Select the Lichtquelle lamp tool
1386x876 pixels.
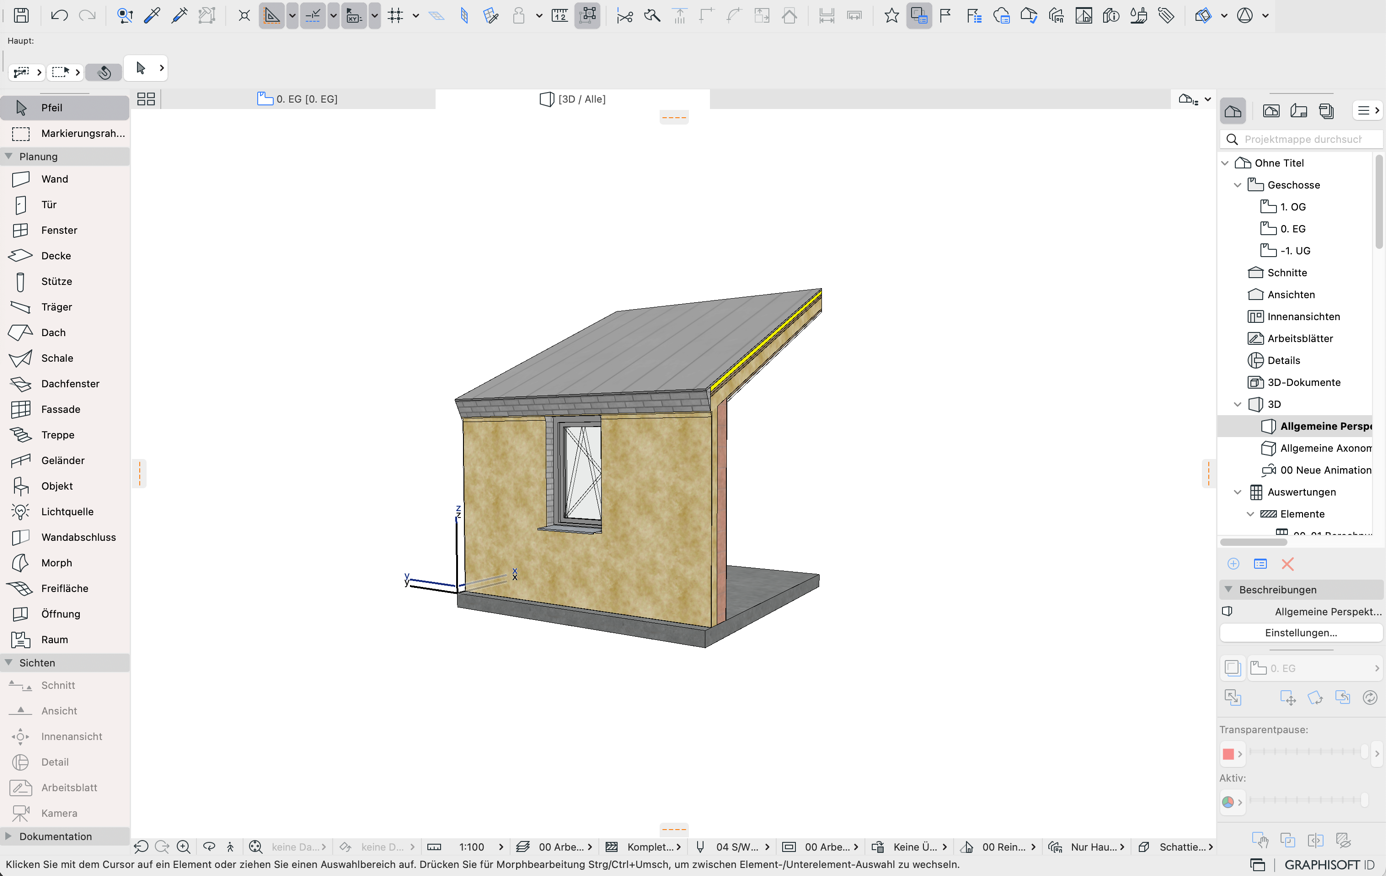click(x=65, y=512)
